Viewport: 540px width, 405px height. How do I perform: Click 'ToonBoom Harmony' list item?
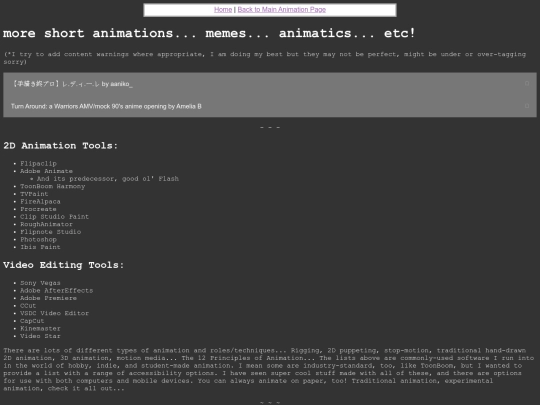point(52,186)
